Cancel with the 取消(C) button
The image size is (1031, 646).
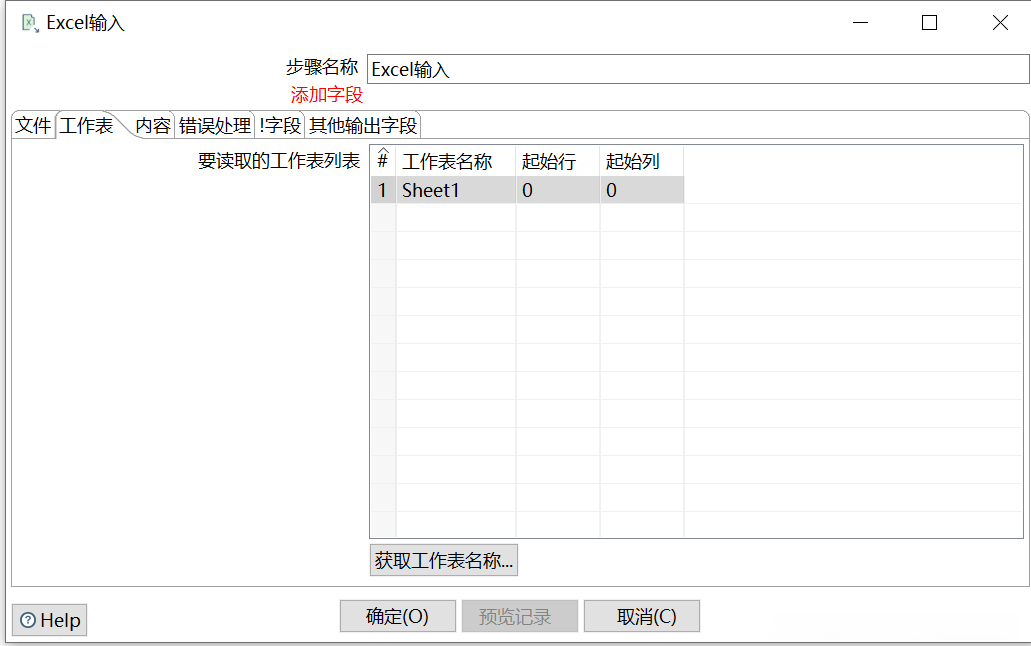click(642, 616)
